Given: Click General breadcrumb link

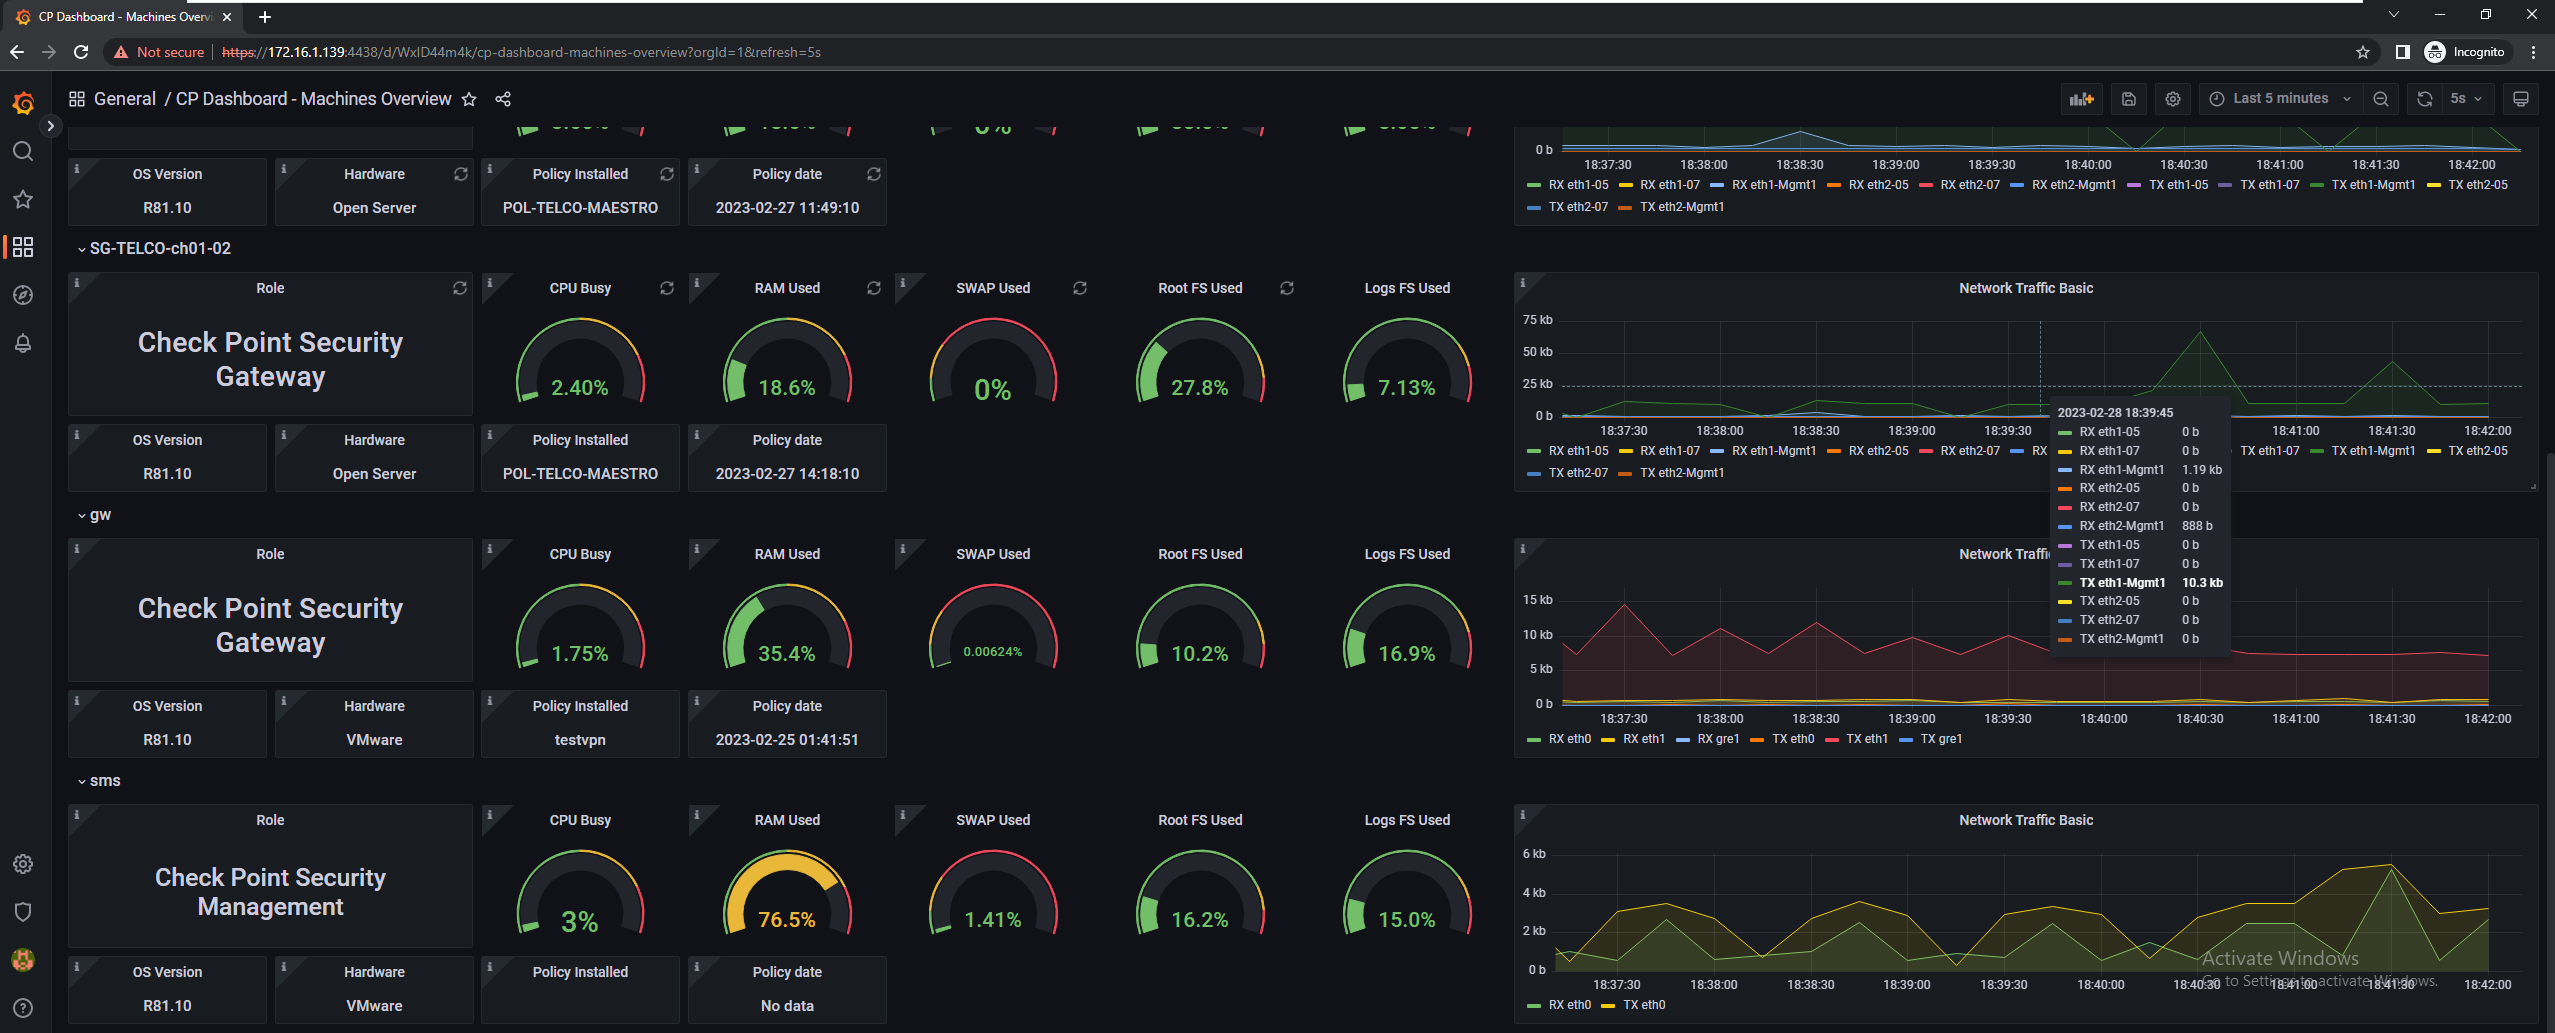Looking at the screenshot, I should 124,99.
